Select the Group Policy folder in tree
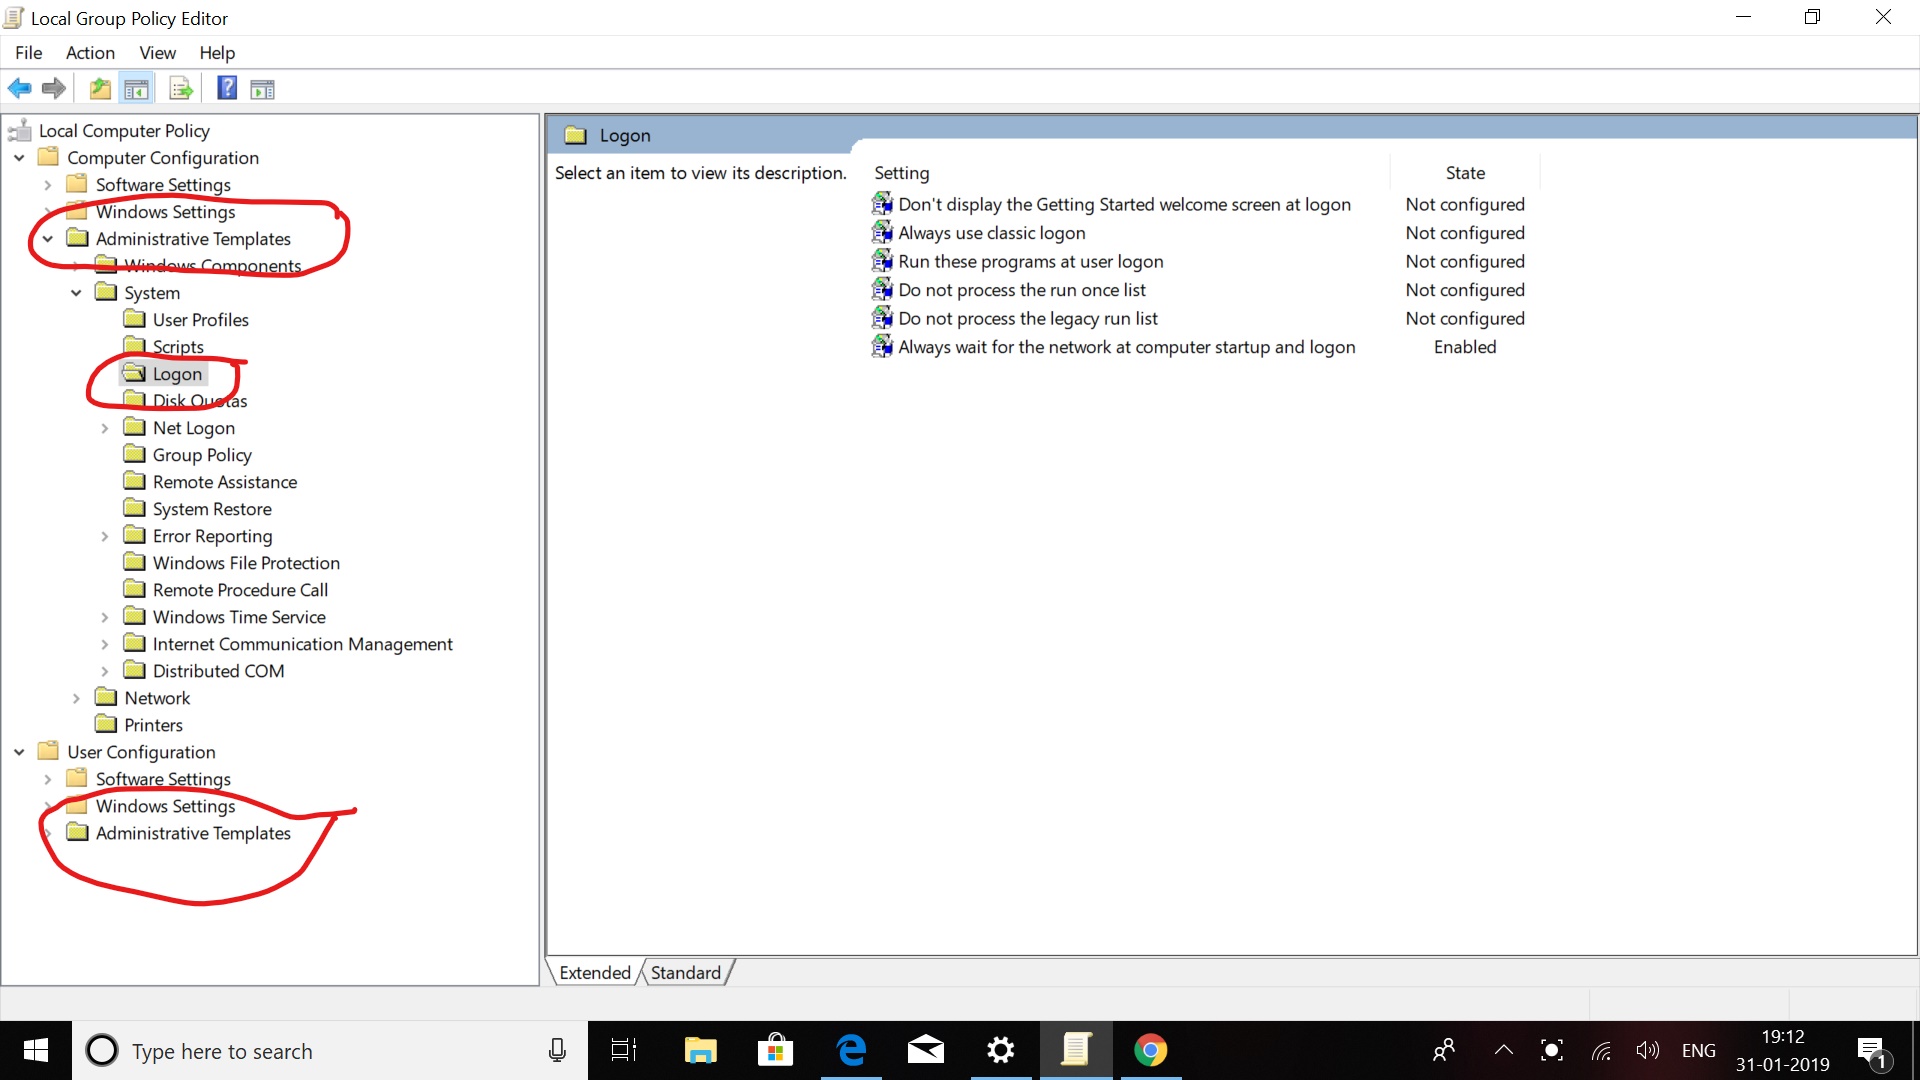Image resolution: width=1920 pixels, height=1080 pixels. (x=201, y=455)
